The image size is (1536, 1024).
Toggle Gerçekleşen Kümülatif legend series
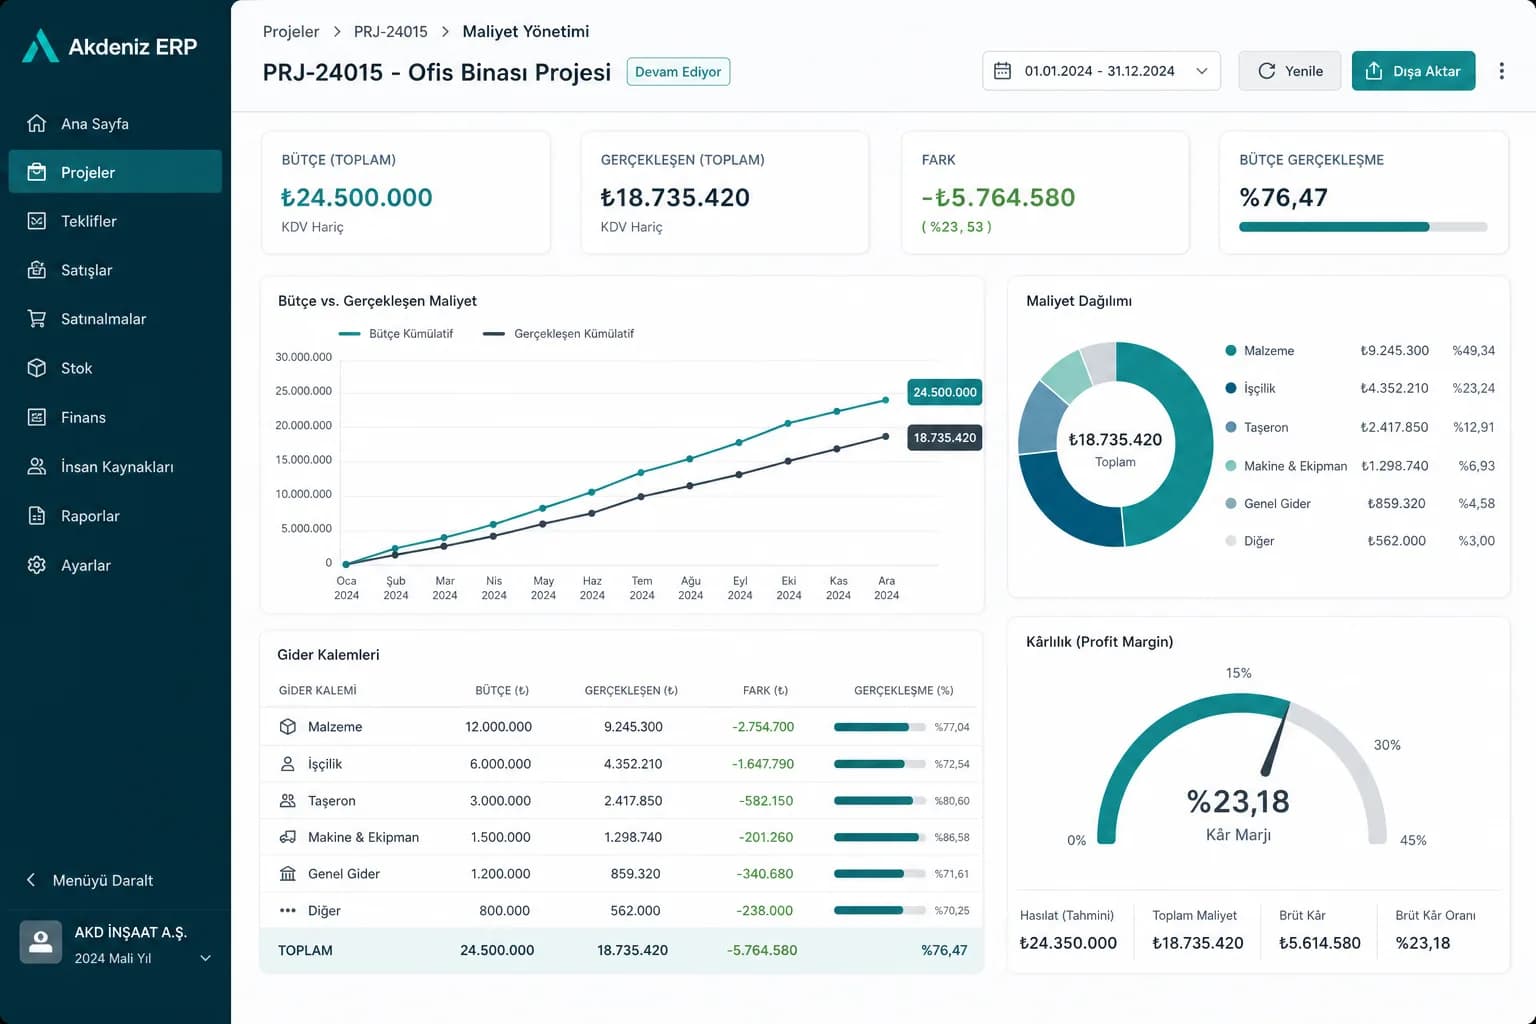click(x=558, y=334)
